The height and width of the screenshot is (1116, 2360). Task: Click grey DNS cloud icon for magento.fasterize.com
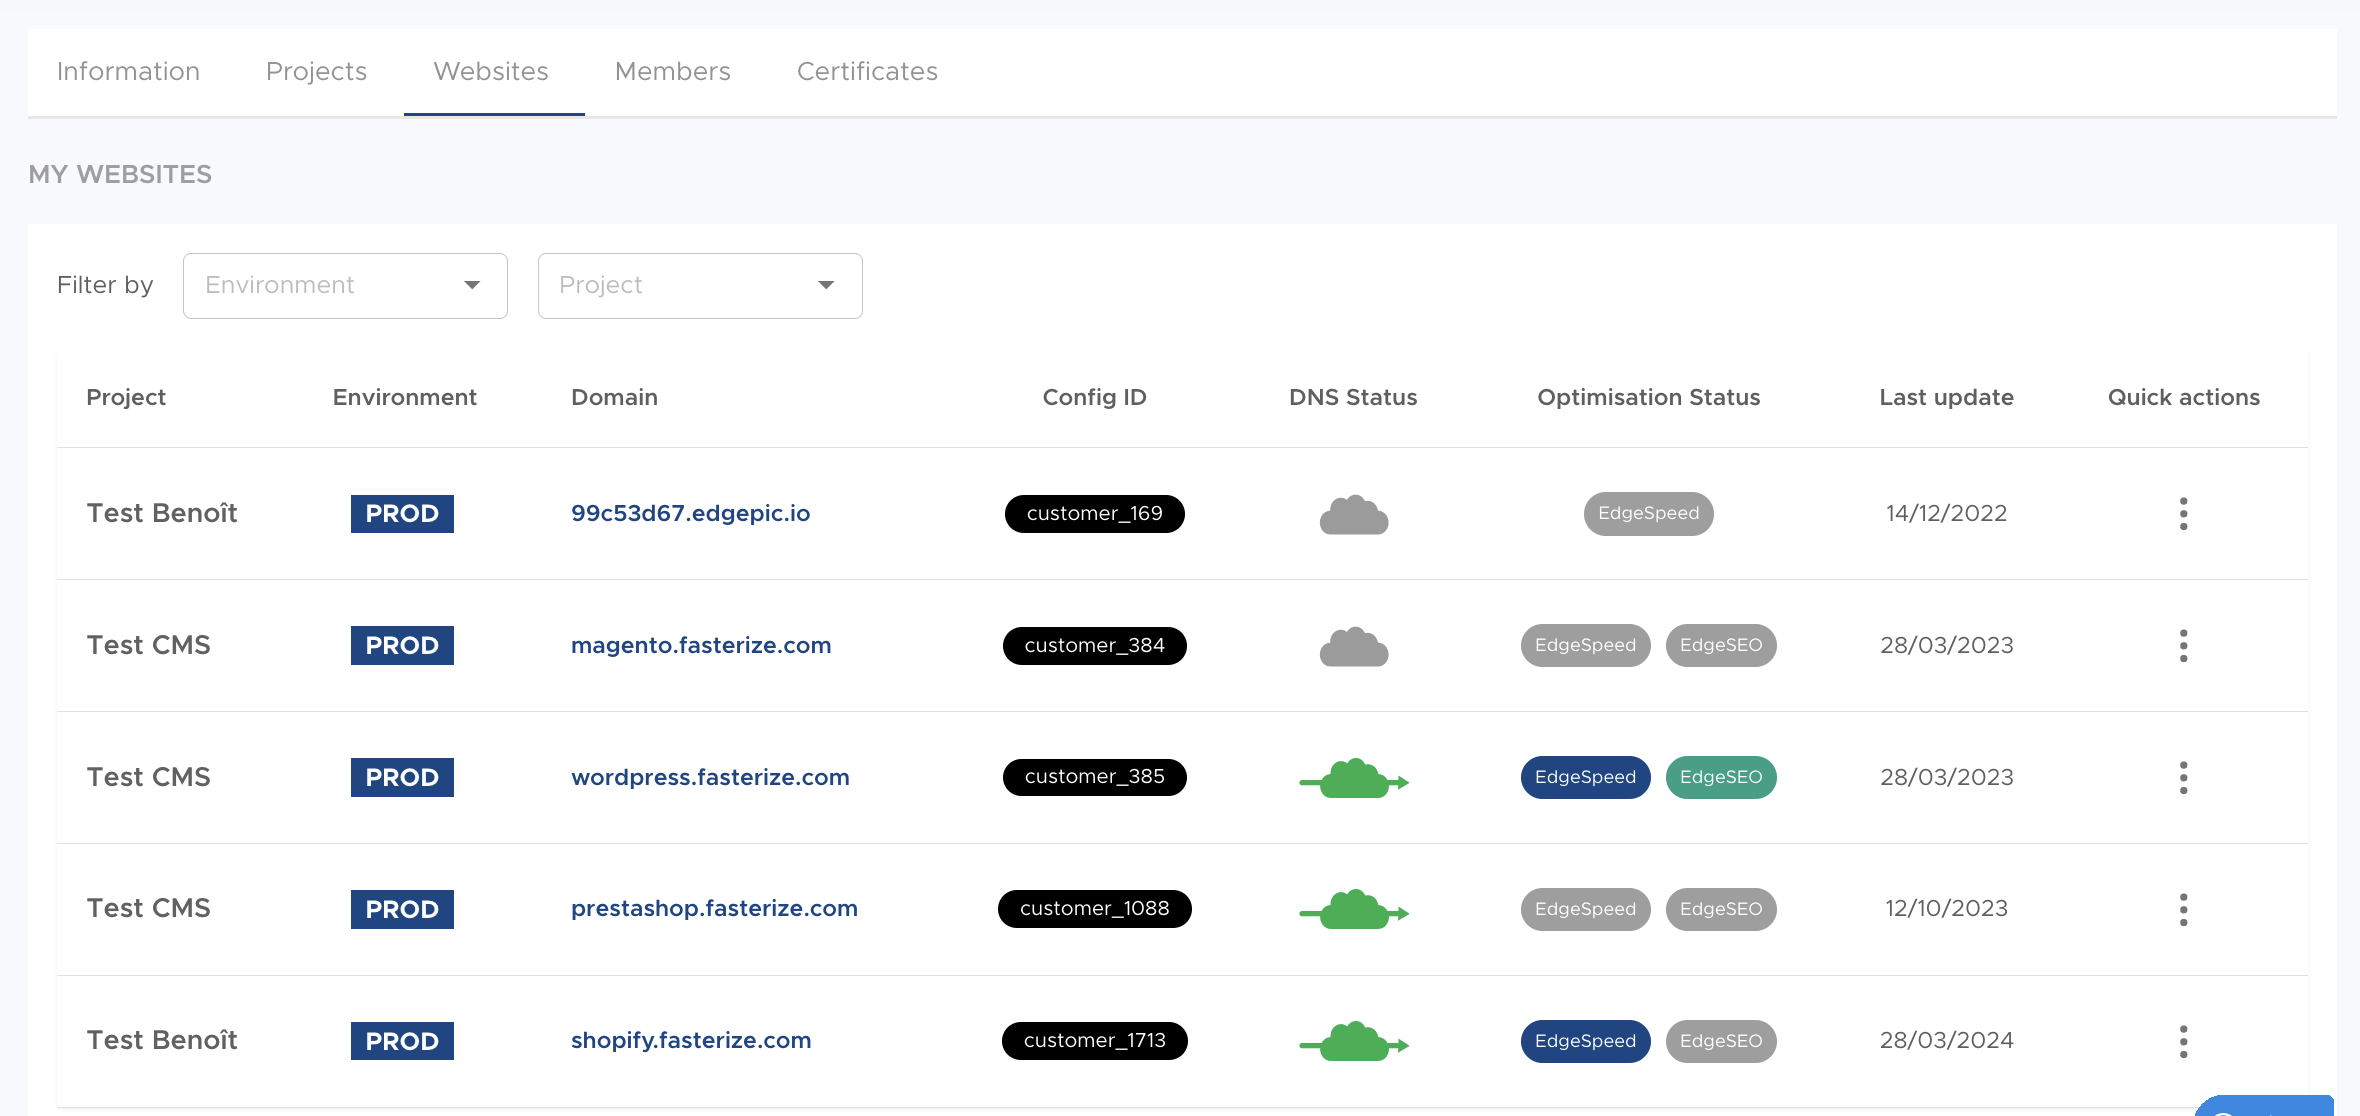point(1353,647)
